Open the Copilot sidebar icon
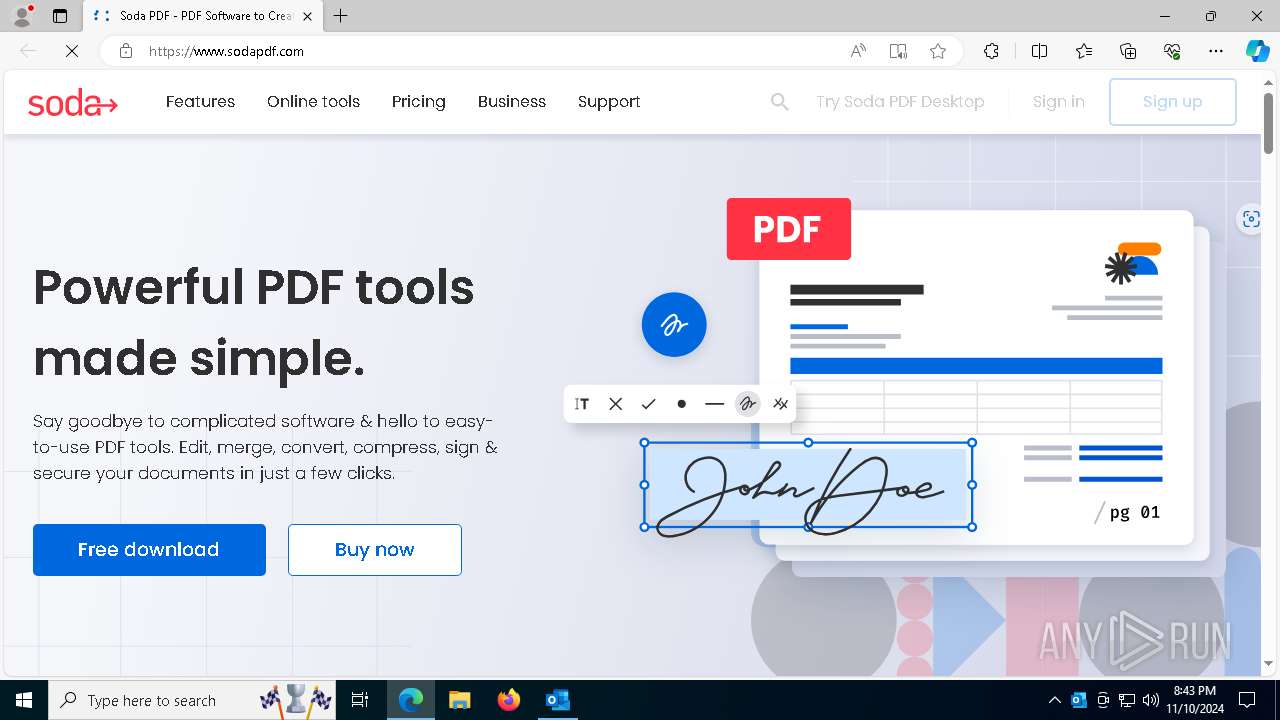Screen dimensions: 1280x720 click(1257, 51)
